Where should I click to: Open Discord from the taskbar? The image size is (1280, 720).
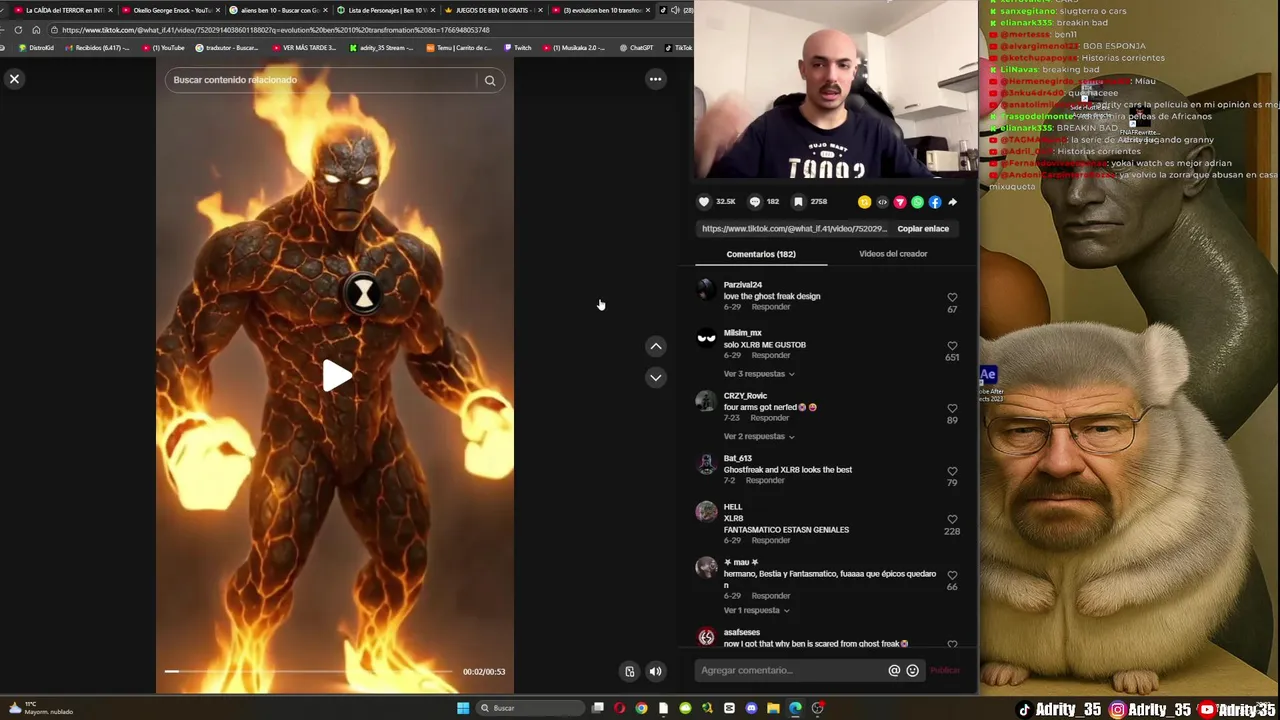point(751,708)
